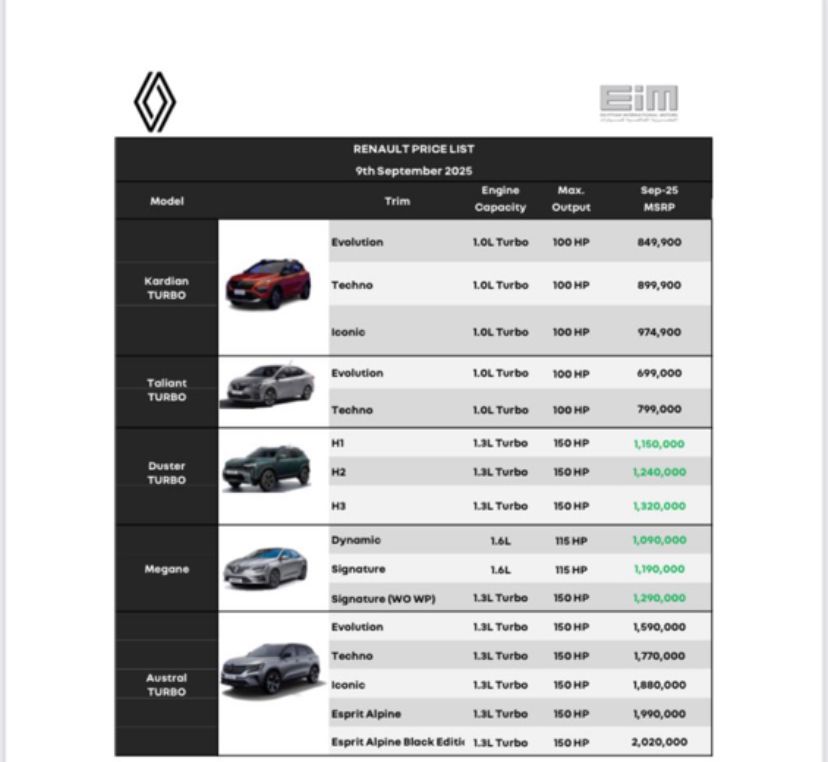Click the 'Model' column header
This screenshot has height=762, width=828.
(167, 201)
